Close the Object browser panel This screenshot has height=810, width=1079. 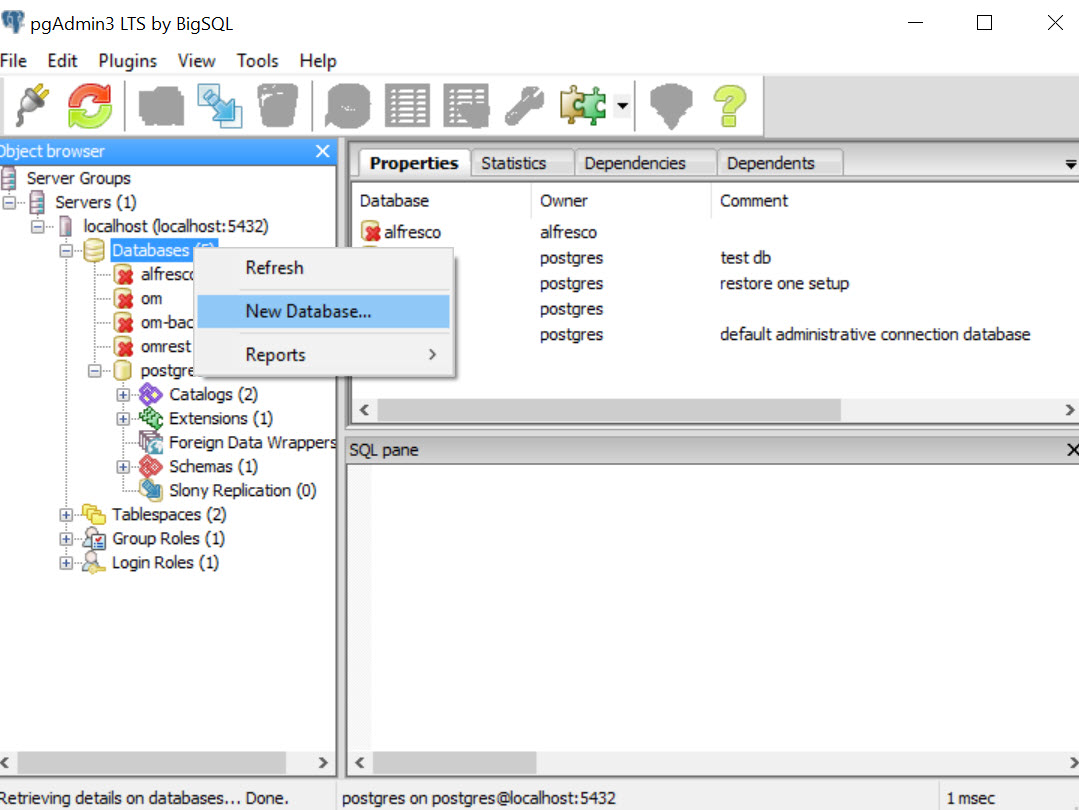point(322,151)
